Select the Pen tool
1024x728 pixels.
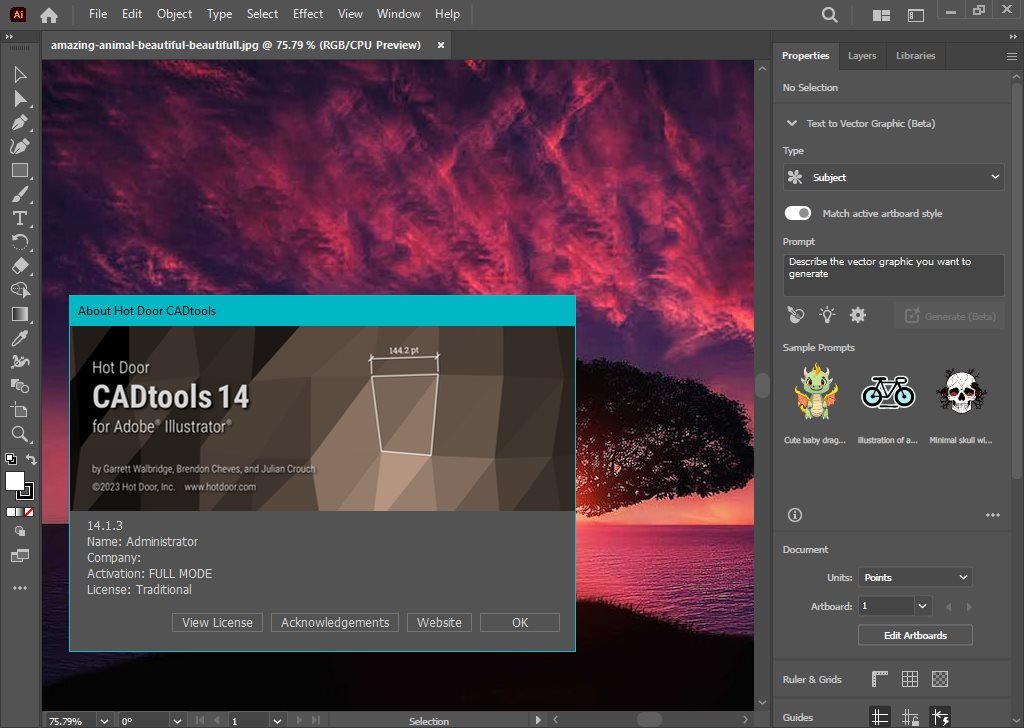click(x=20, y=122)
